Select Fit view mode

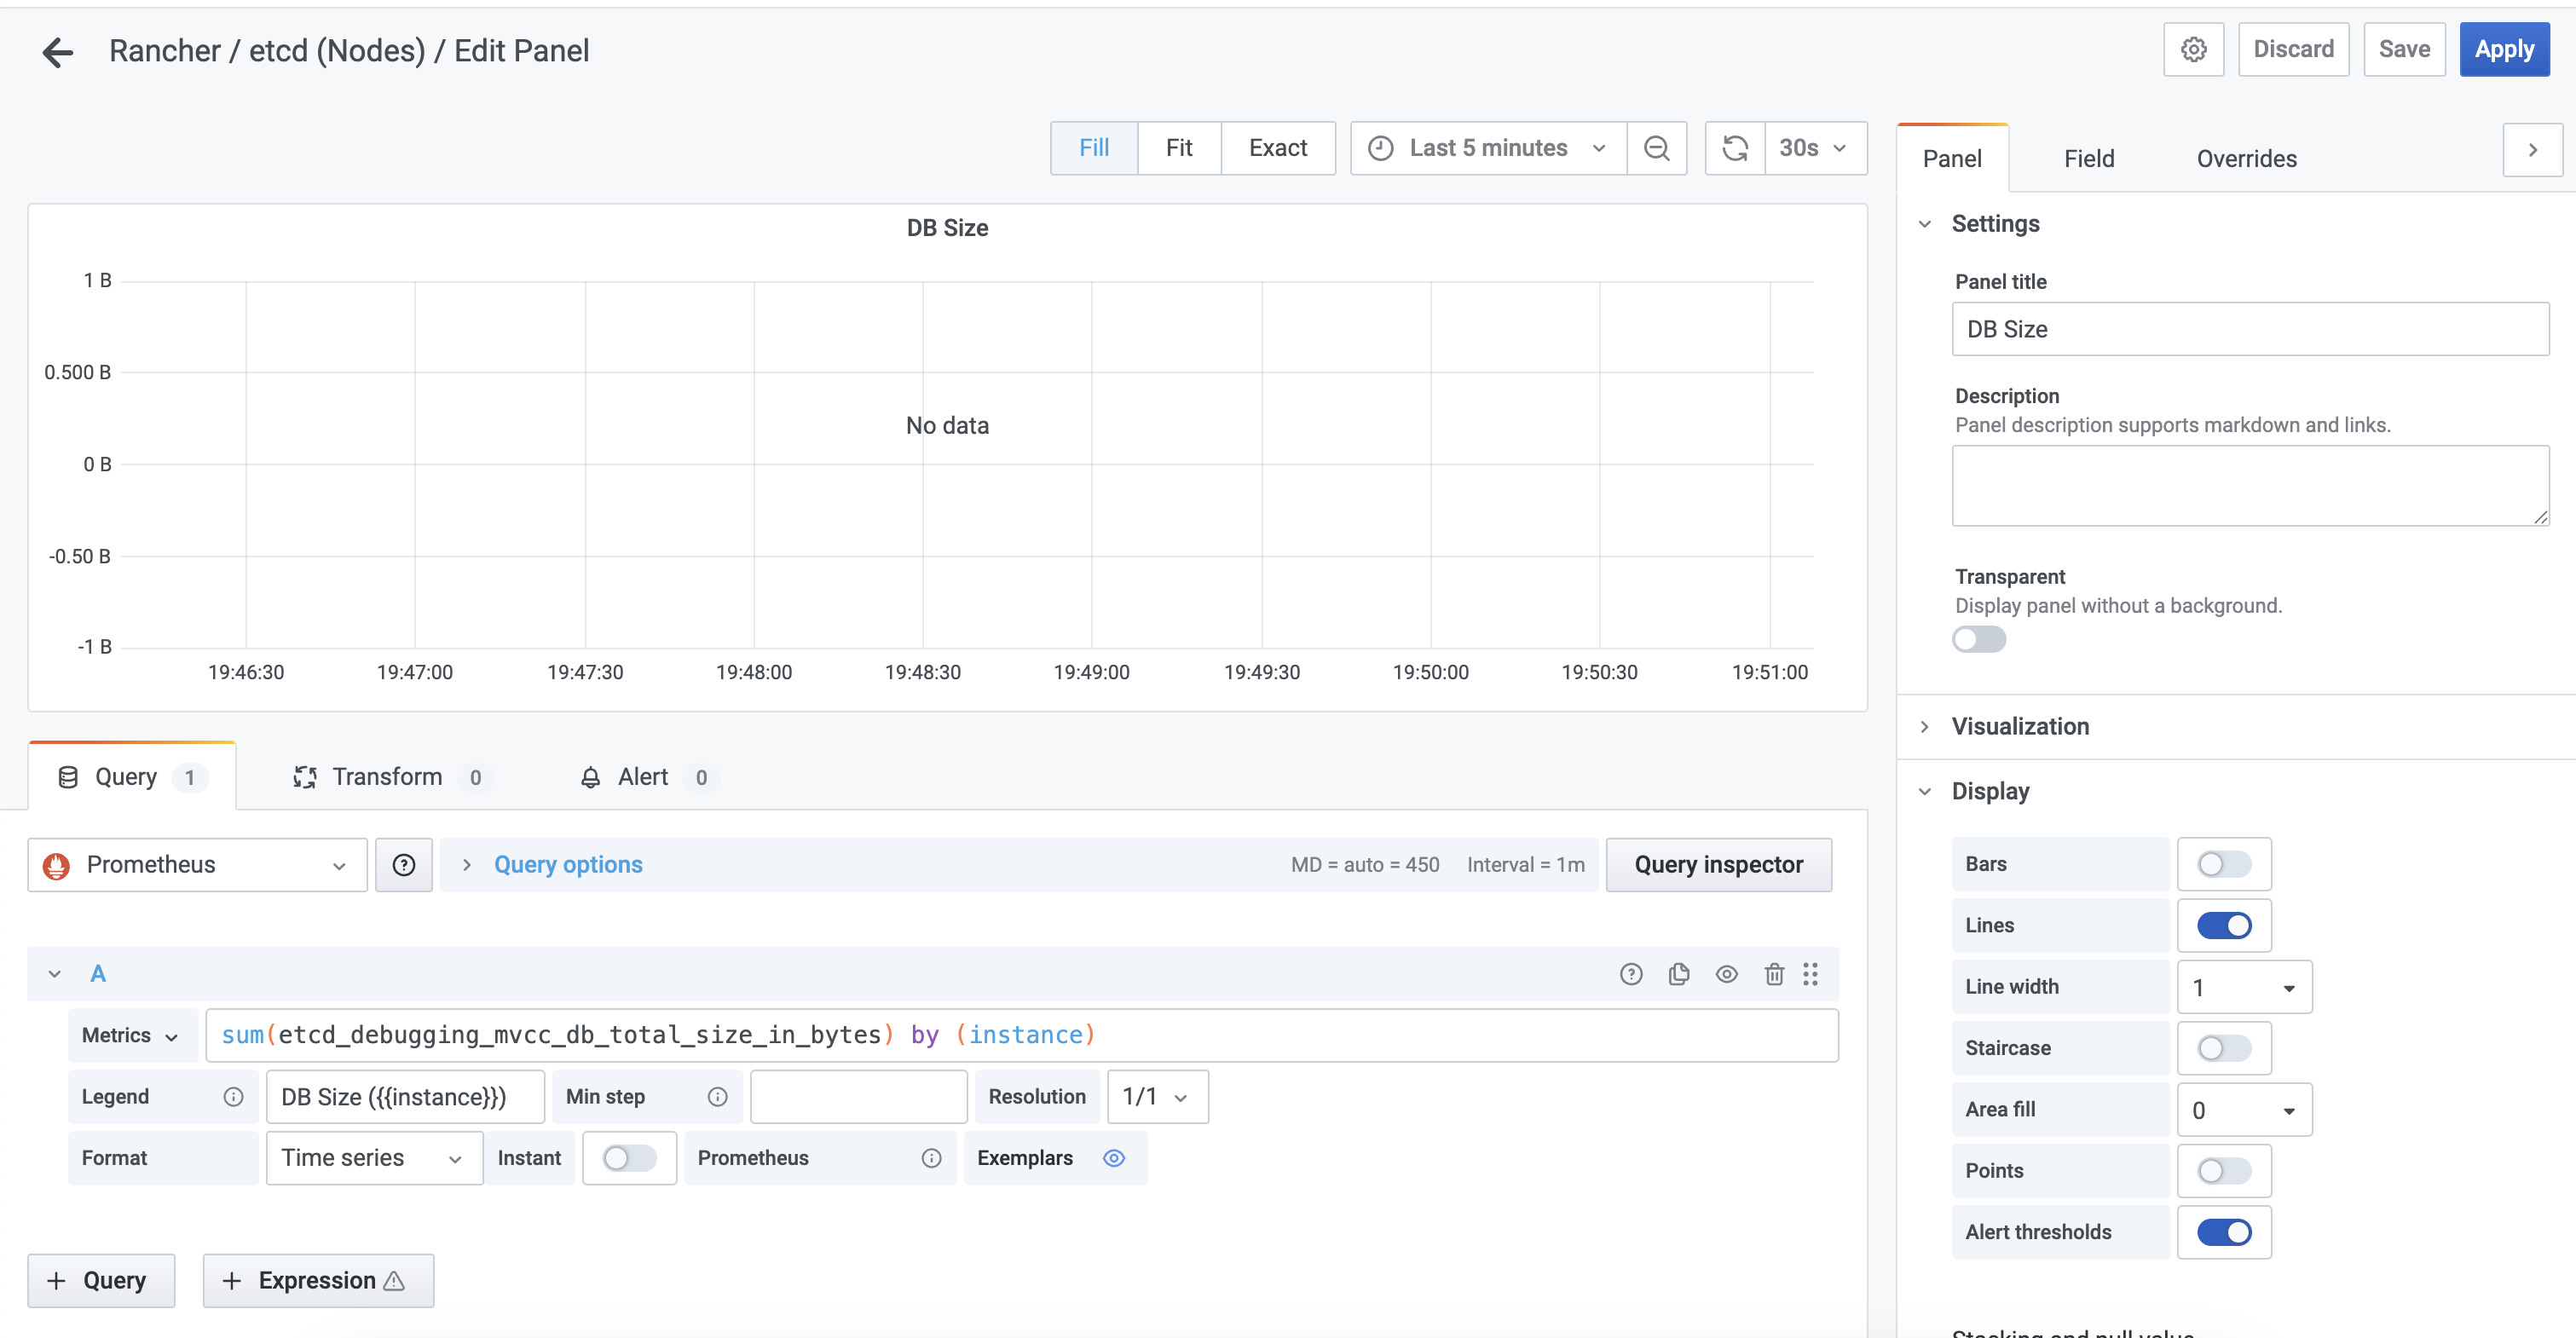point(1179,148)
